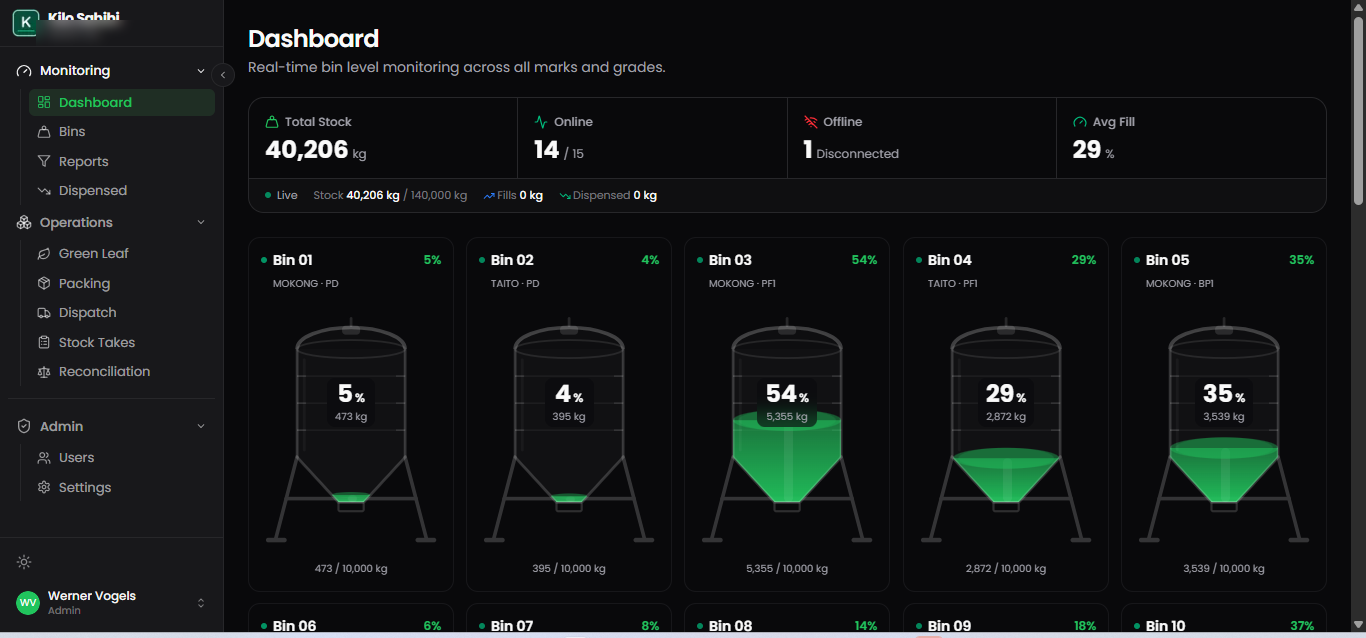Click the 54% label on Bin 03 header
The height and width of the screenshot is (638, 1366).
pos(864,260)
